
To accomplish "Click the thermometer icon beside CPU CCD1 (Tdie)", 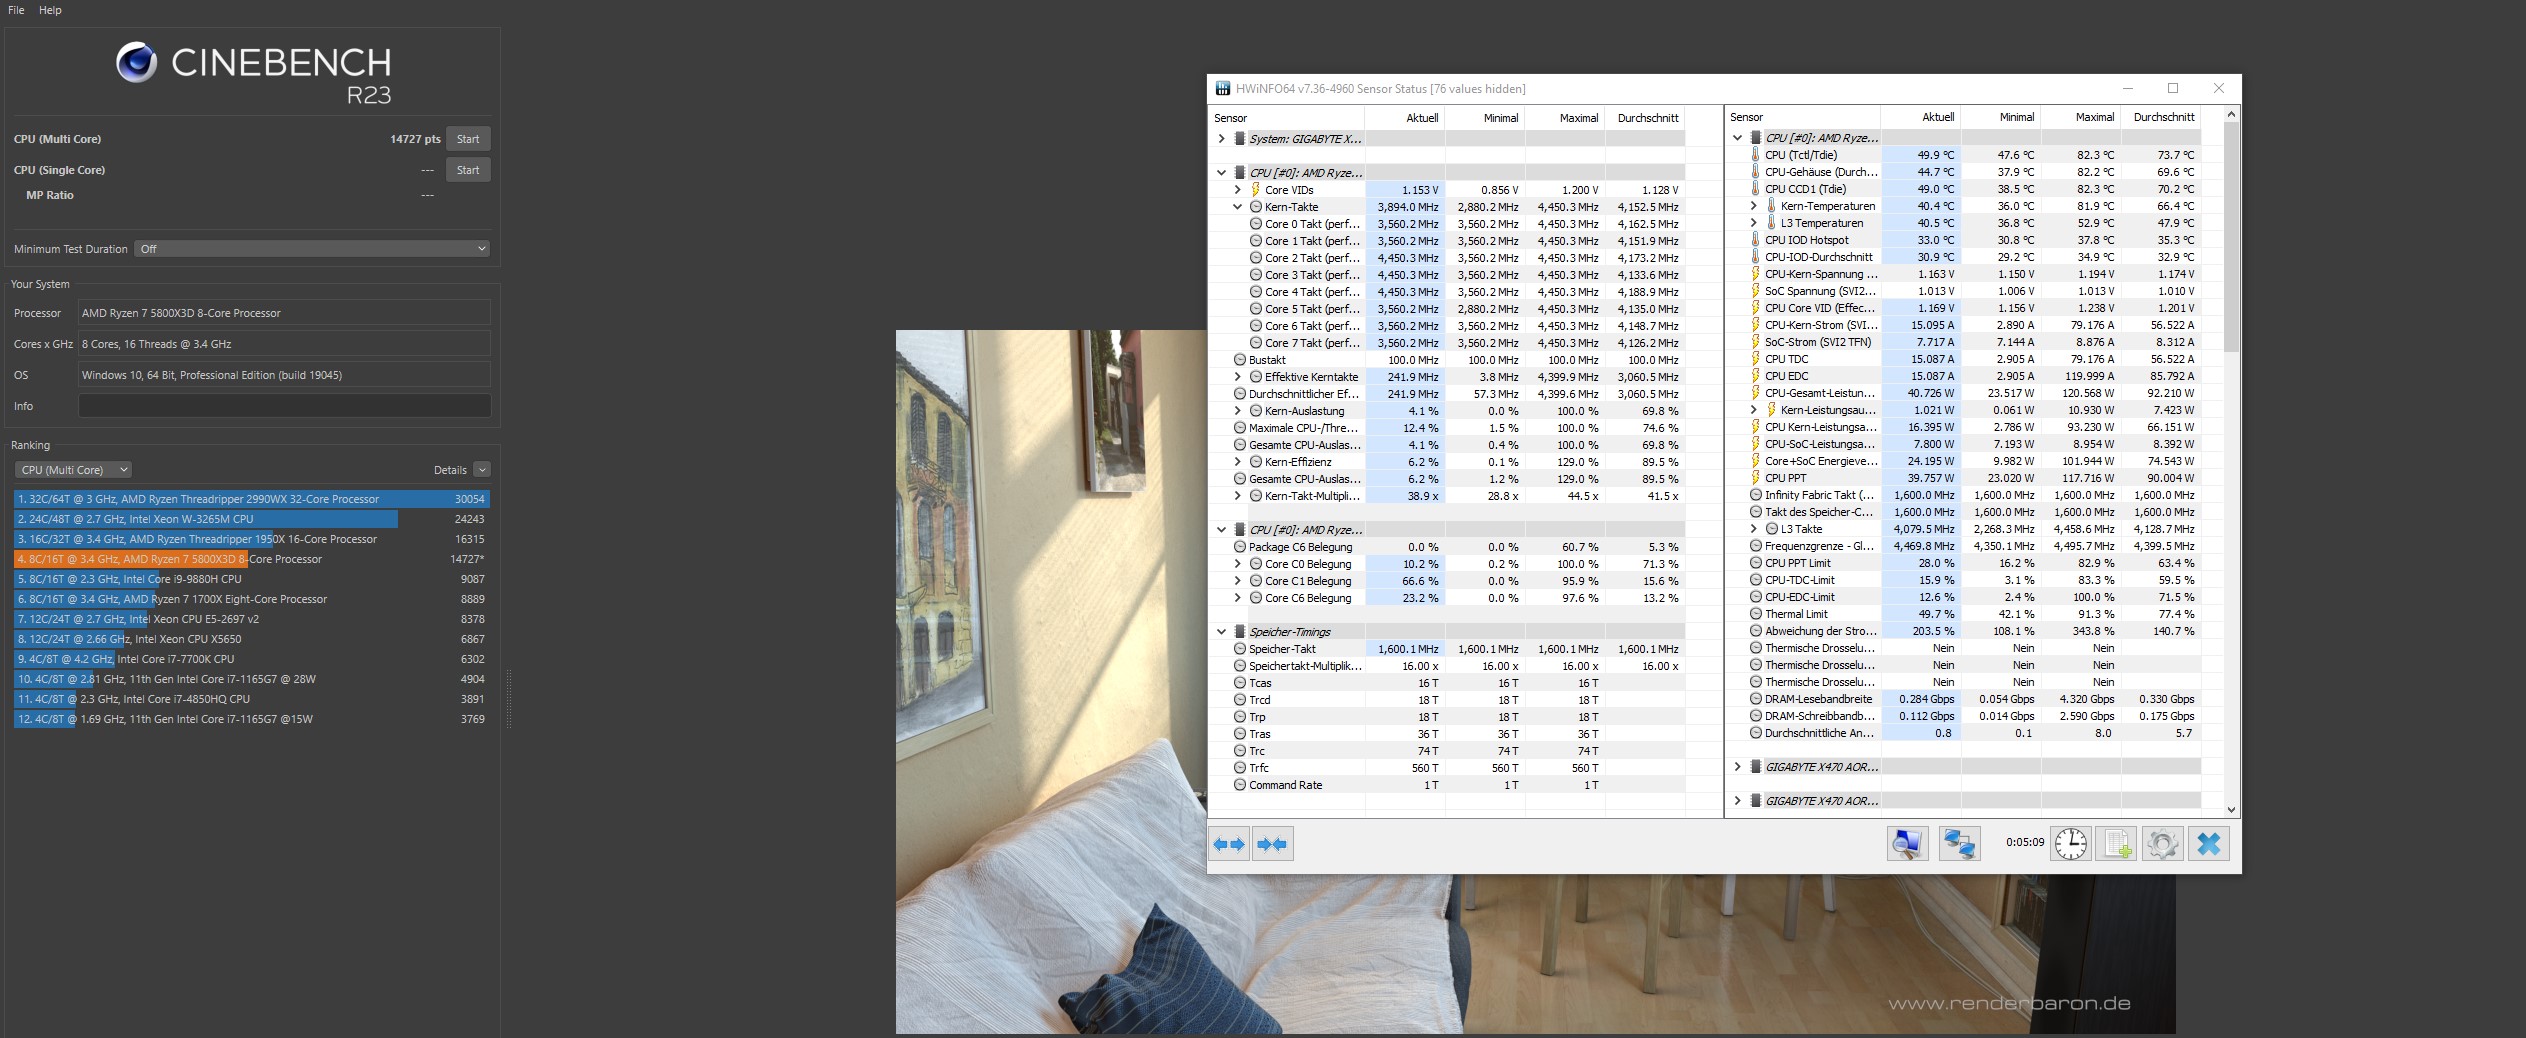I will point(1755,189).
